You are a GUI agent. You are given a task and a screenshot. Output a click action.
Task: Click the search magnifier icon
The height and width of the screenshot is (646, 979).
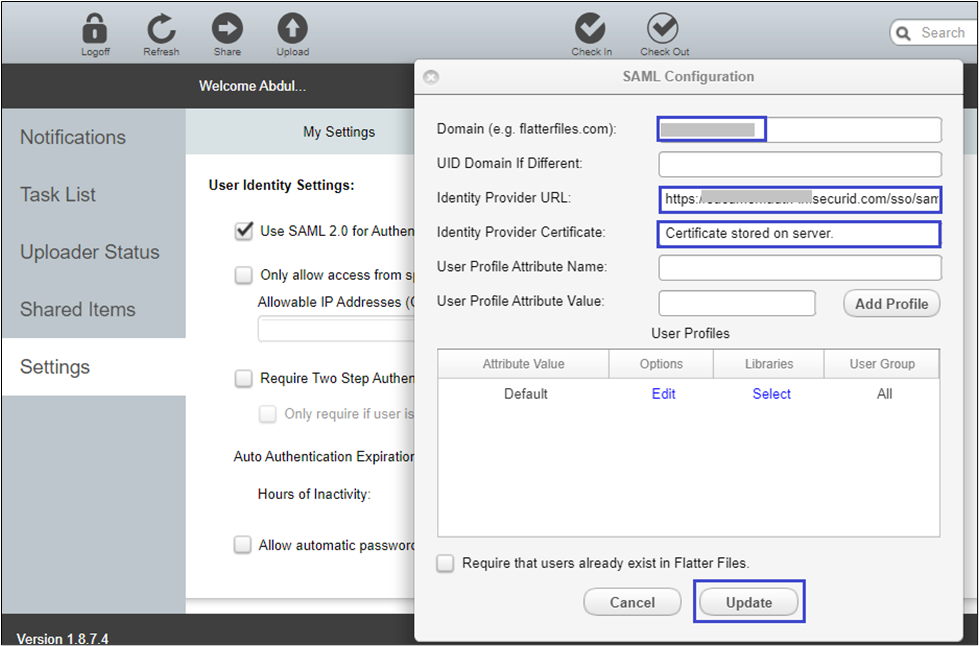pyautogui.click(x=906, y=33)
